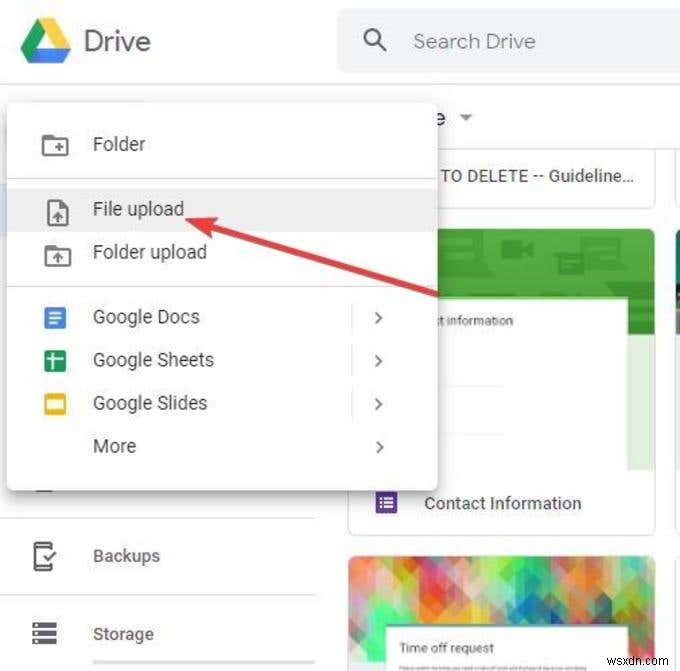The height and width of the screenshot is (671, 680).
Task: Choose Google Docs menu entry
Action: (x=222, y=317)
